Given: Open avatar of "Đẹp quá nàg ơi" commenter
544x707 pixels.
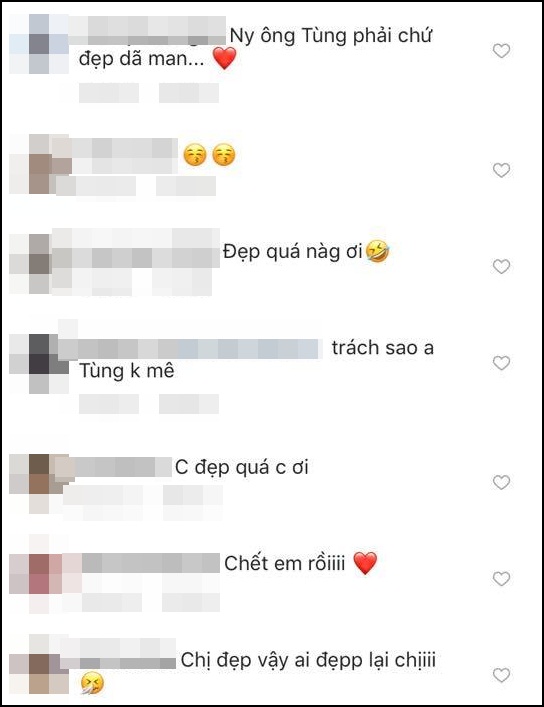Looking at the screenshot, I should (39, 264).
